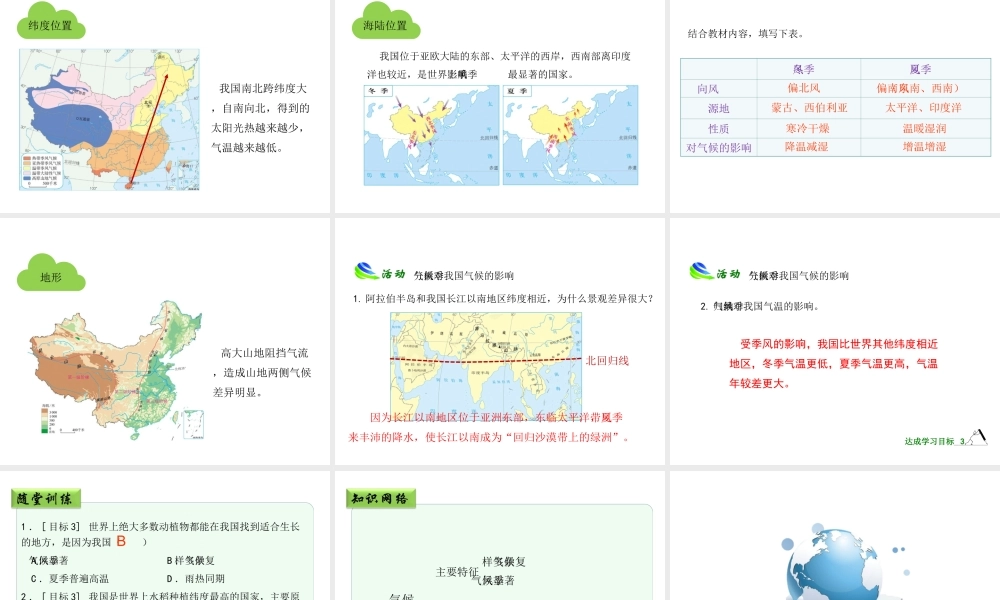
Task: Click the red arrow on the climate map
Action: coord(148,130)
